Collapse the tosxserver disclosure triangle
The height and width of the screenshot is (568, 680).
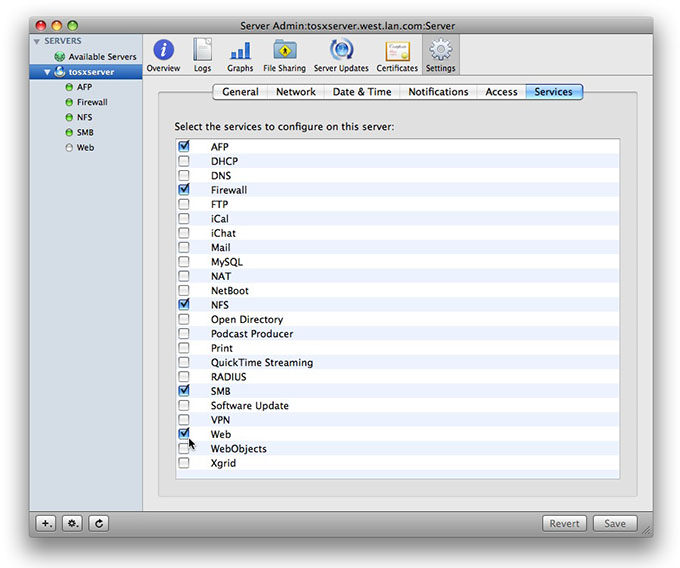[x=47, y=72]
